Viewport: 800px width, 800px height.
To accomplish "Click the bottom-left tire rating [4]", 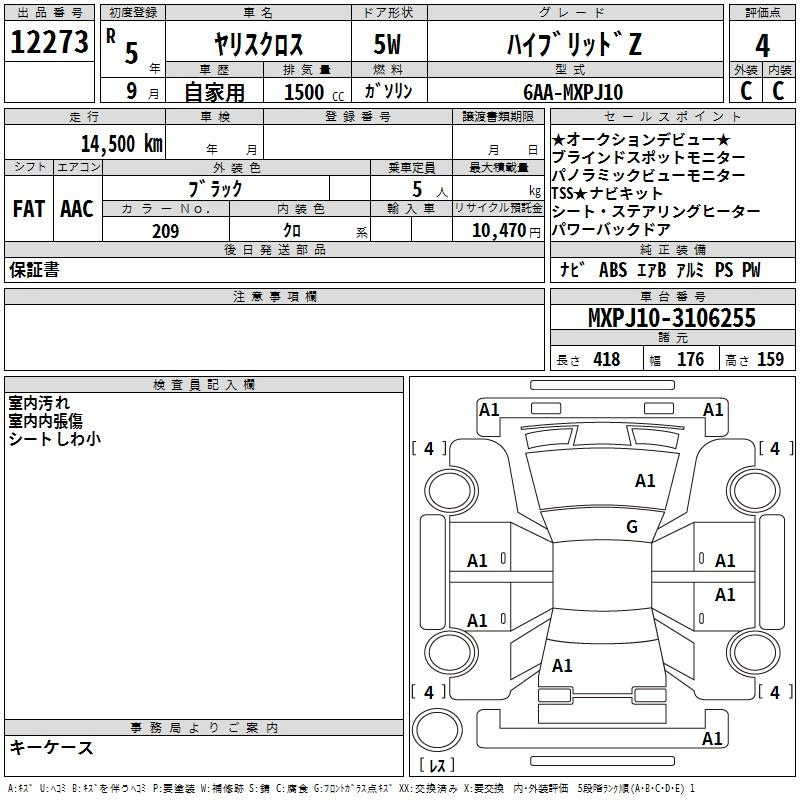I will tap(429, 692).
